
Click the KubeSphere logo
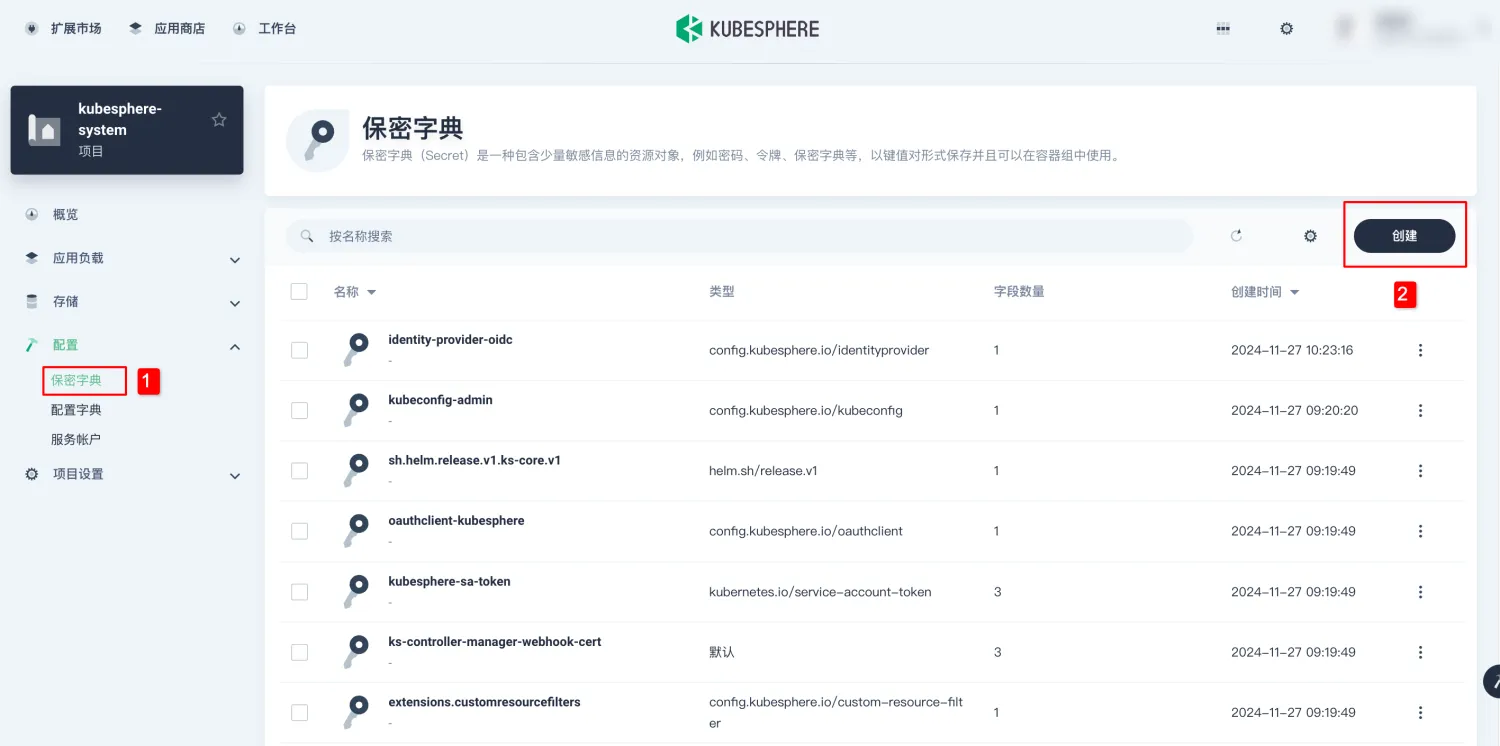coord(748,29)
